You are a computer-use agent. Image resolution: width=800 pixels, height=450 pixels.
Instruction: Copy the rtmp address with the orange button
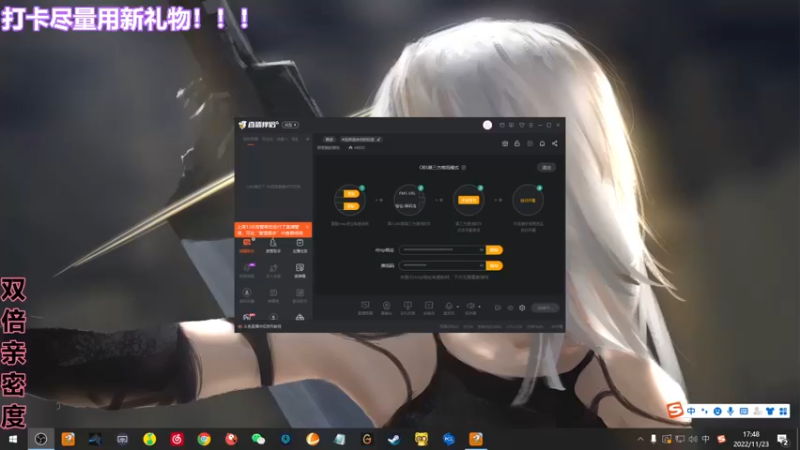(494, 250)
